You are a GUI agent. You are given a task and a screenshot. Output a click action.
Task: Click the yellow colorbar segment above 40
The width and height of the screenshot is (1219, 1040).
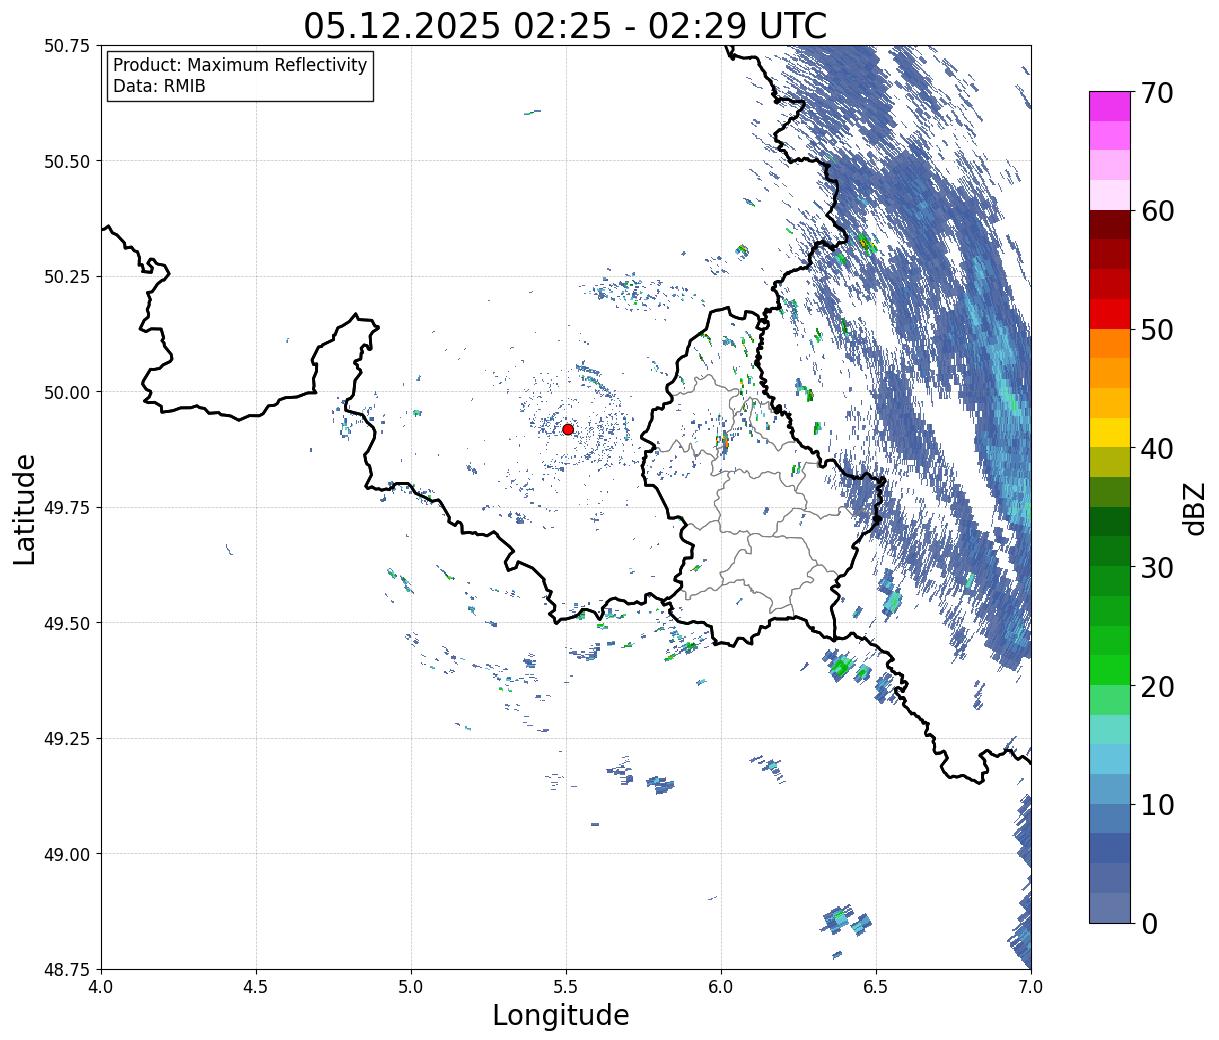[1110, 433]
